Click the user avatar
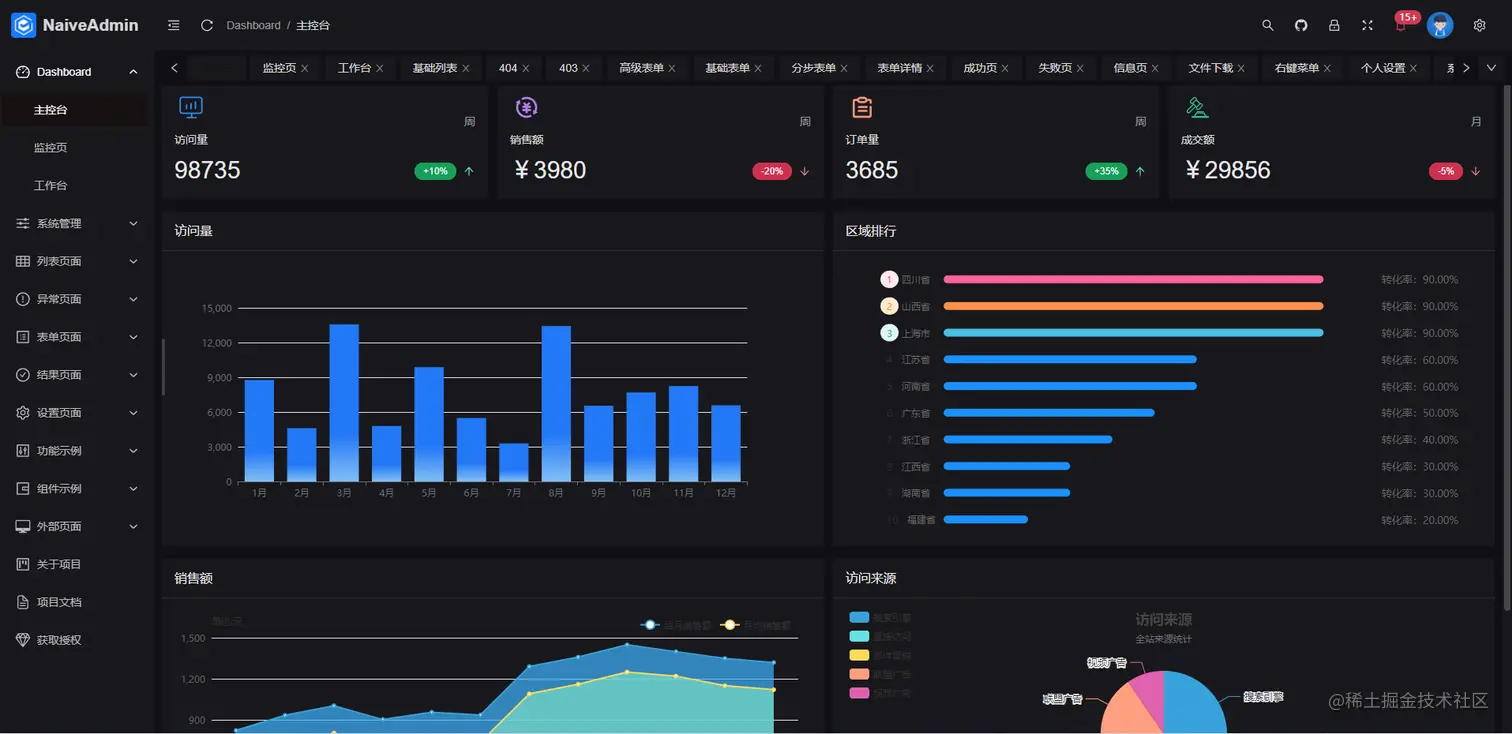Viewport: 1512px width, 734px height. pos(1440,25)
